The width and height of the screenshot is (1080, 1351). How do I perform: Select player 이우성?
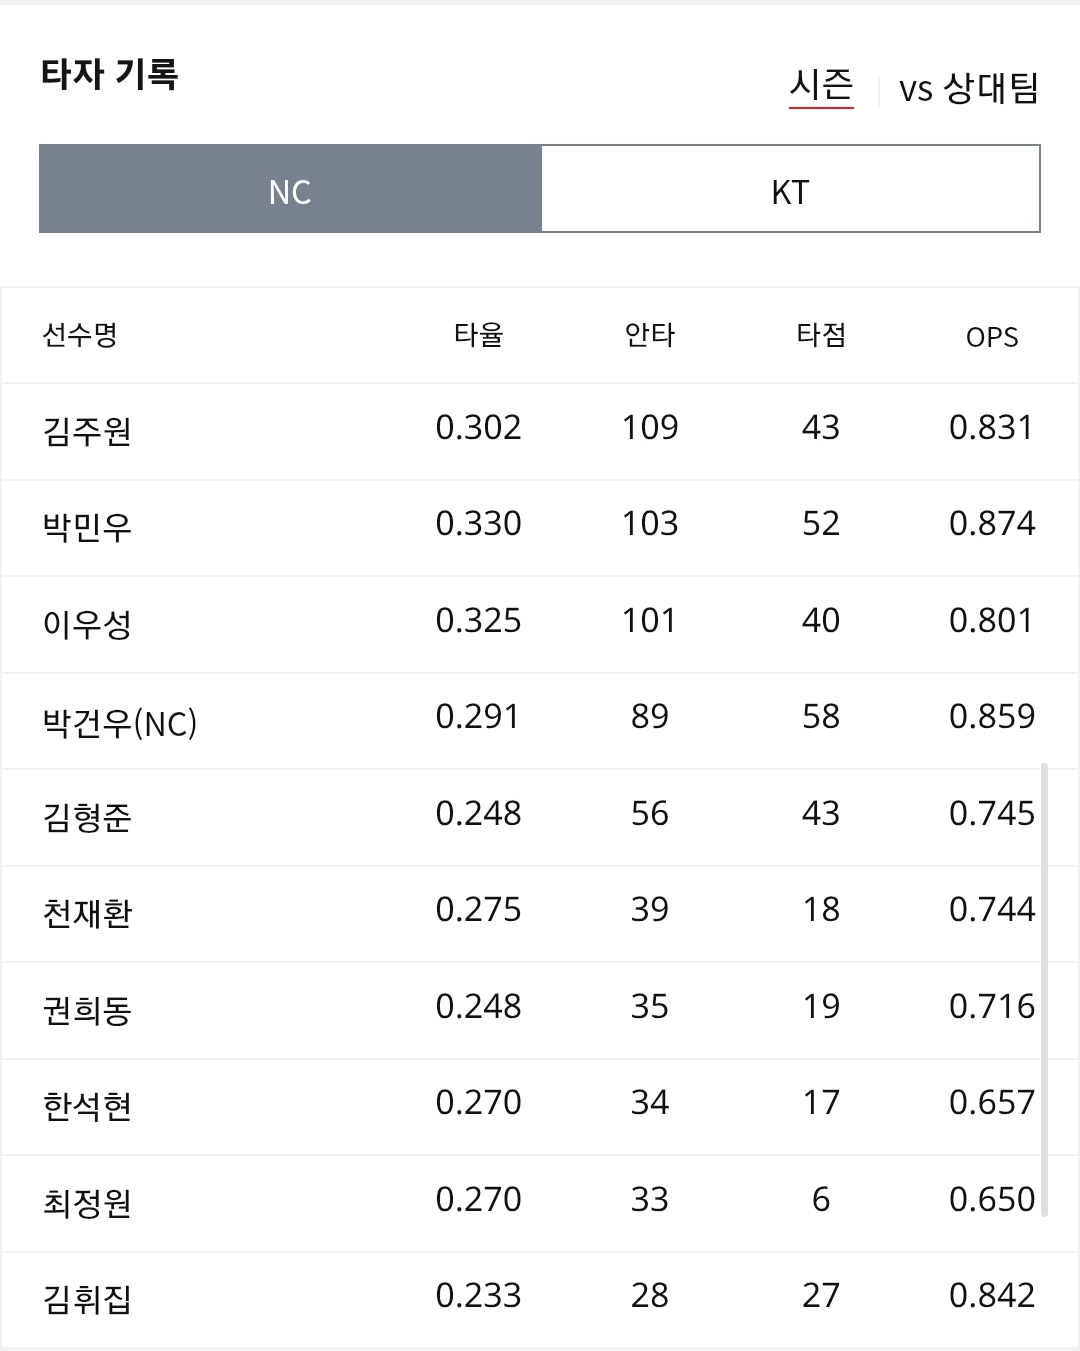(540, 625)
